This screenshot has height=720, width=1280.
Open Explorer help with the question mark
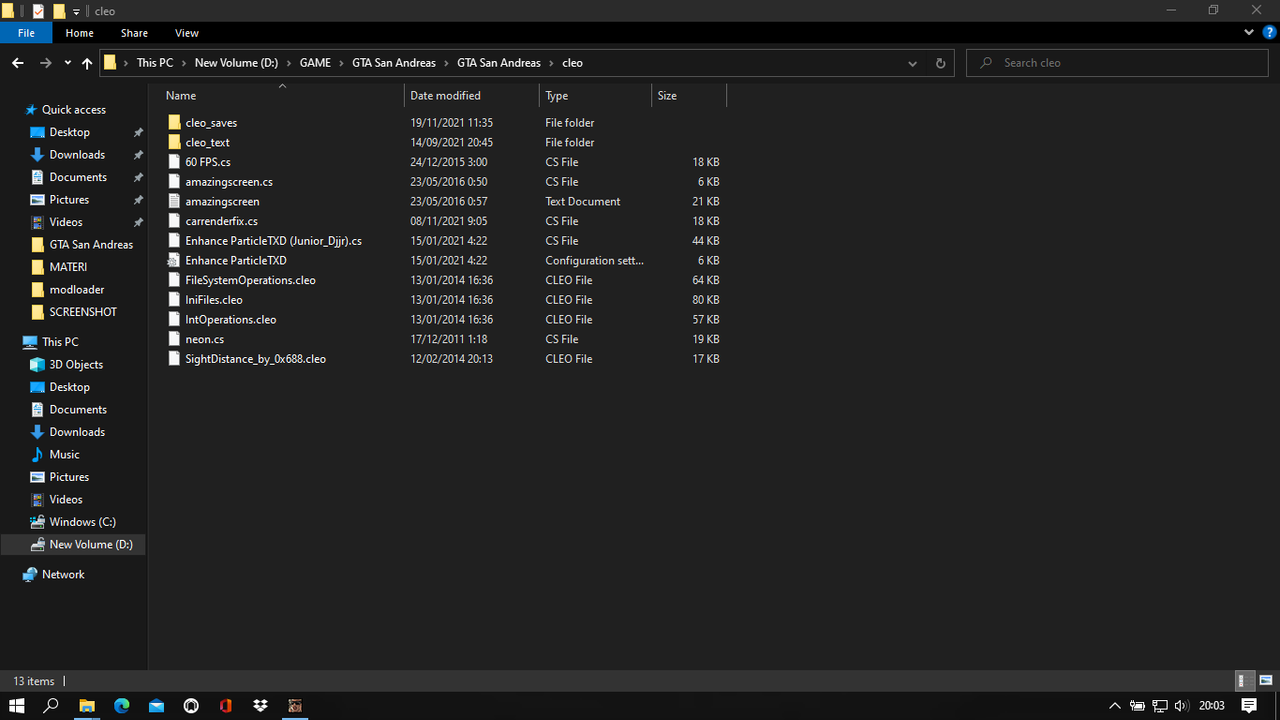[x=1269, y=33]
